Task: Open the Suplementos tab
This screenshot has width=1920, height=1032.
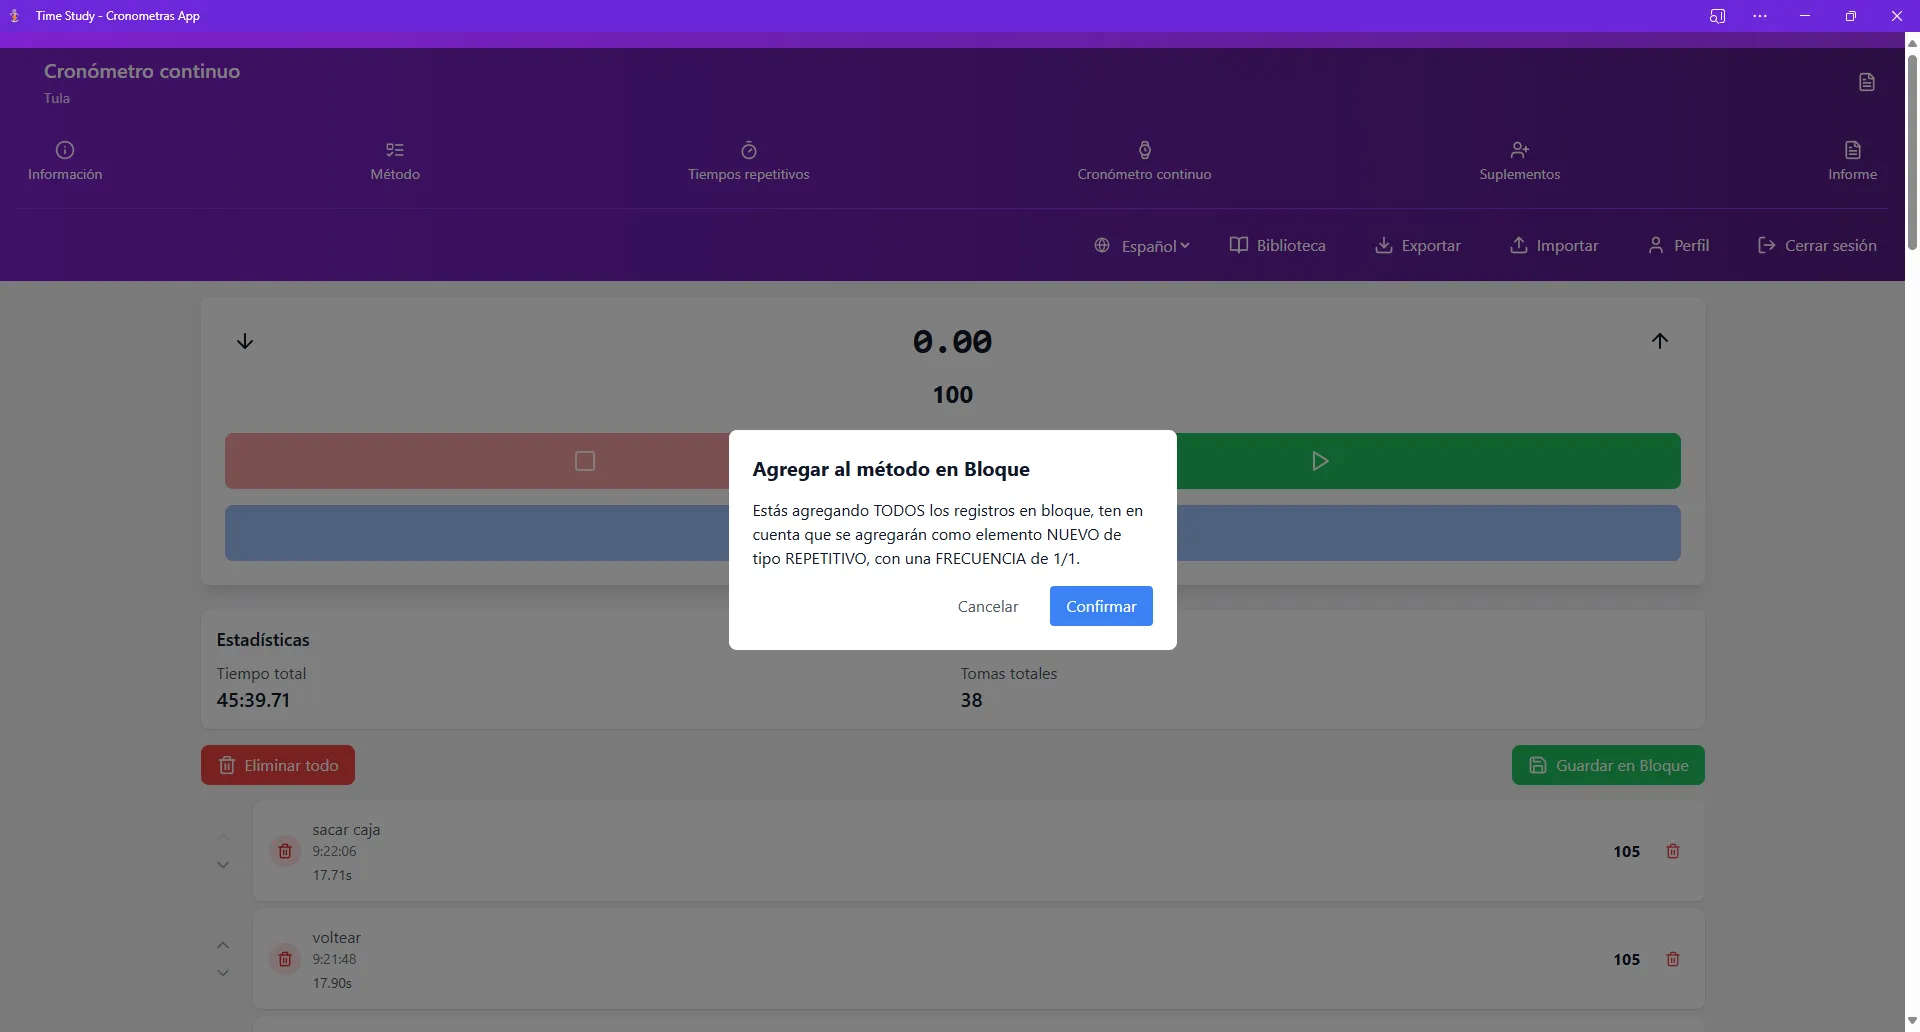Action: click(x=1519, y=161)
